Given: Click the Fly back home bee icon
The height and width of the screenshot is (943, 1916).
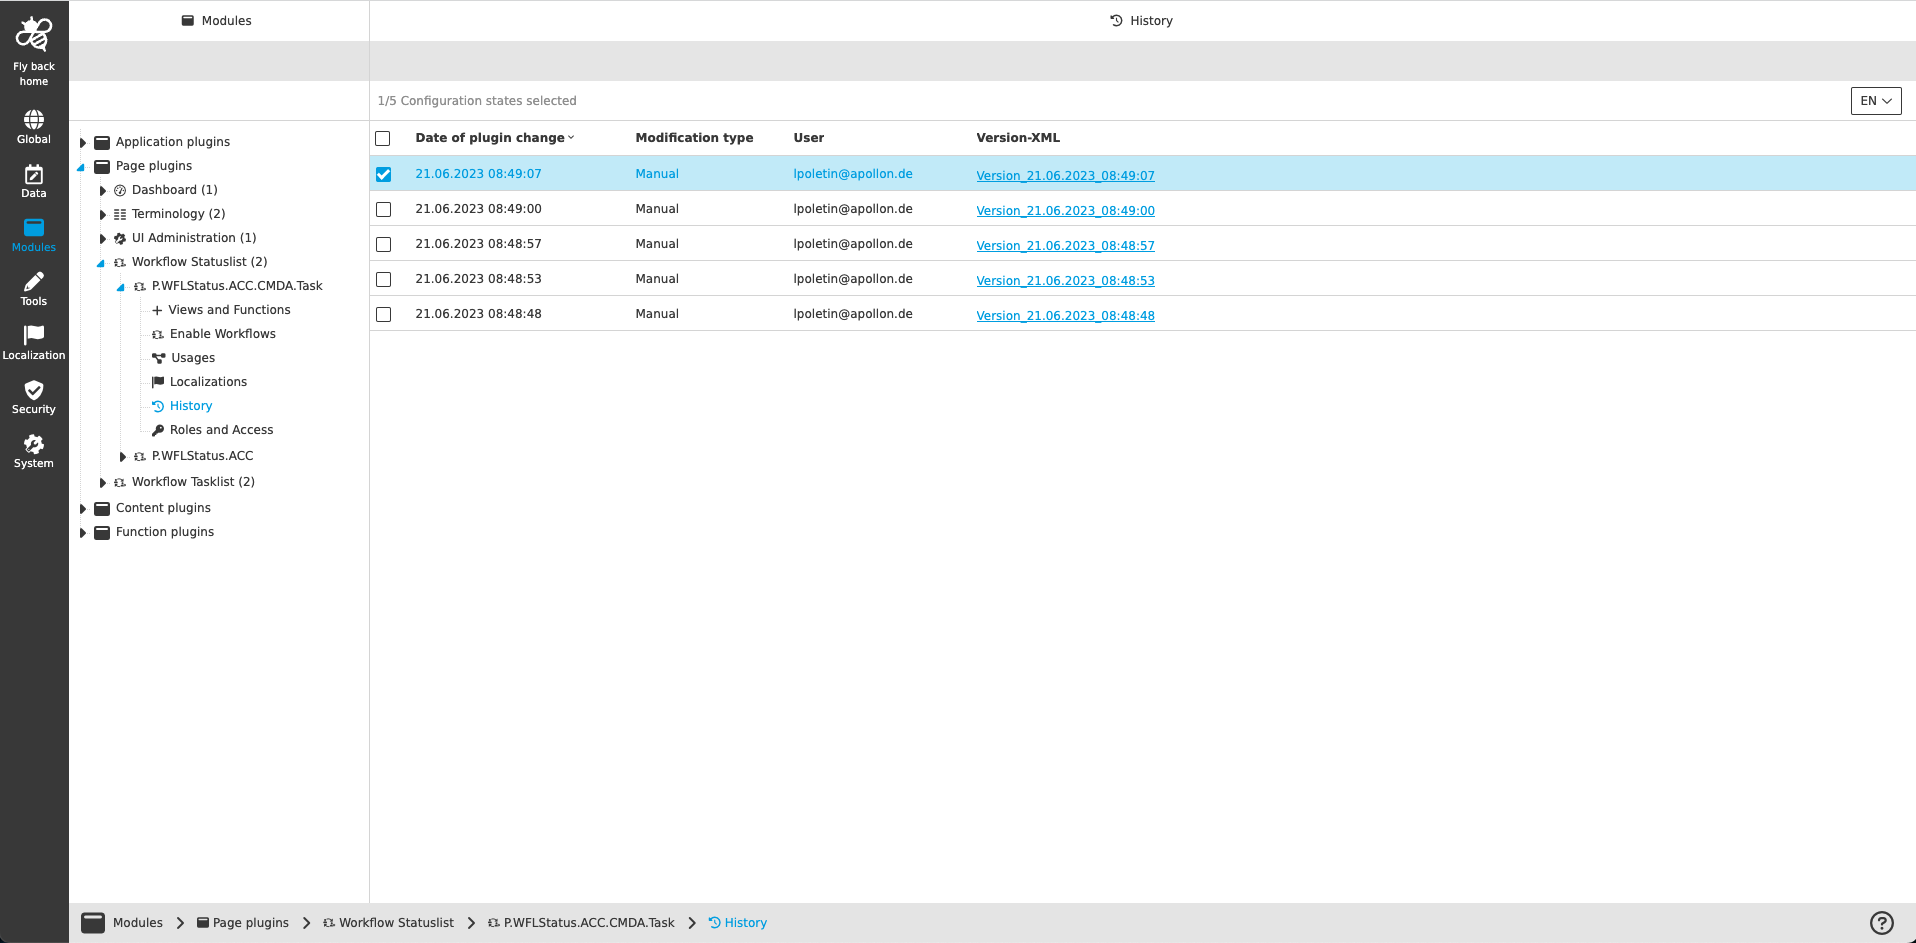Looking at the screenshot, I should pos(33,35).
